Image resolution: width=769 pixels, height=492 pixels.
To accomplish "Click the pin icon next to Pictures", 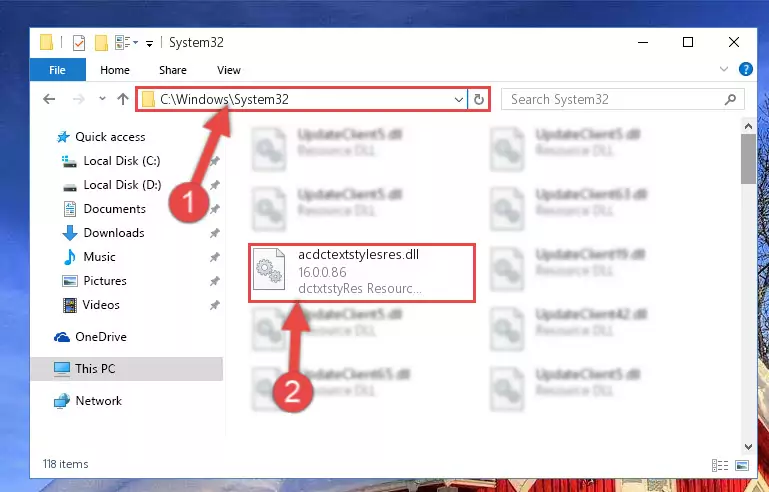I will (x=215, y=281).
